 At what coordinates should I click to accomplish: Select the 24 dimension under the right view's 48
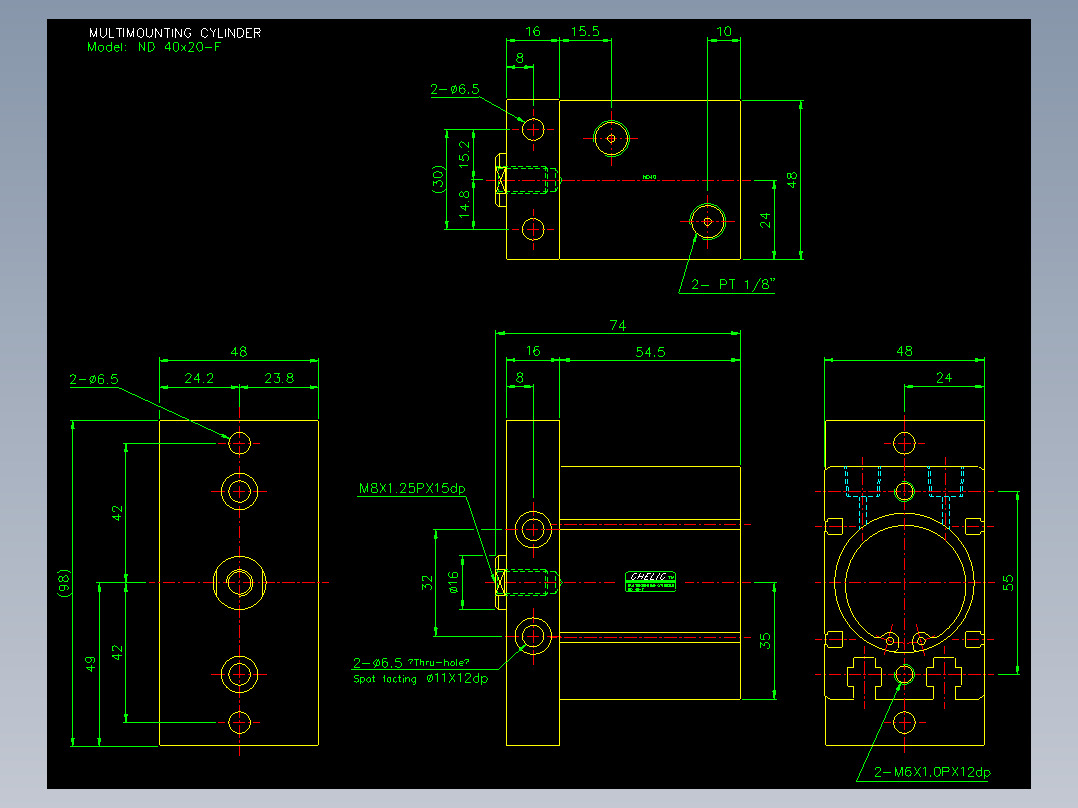(944, 378)
